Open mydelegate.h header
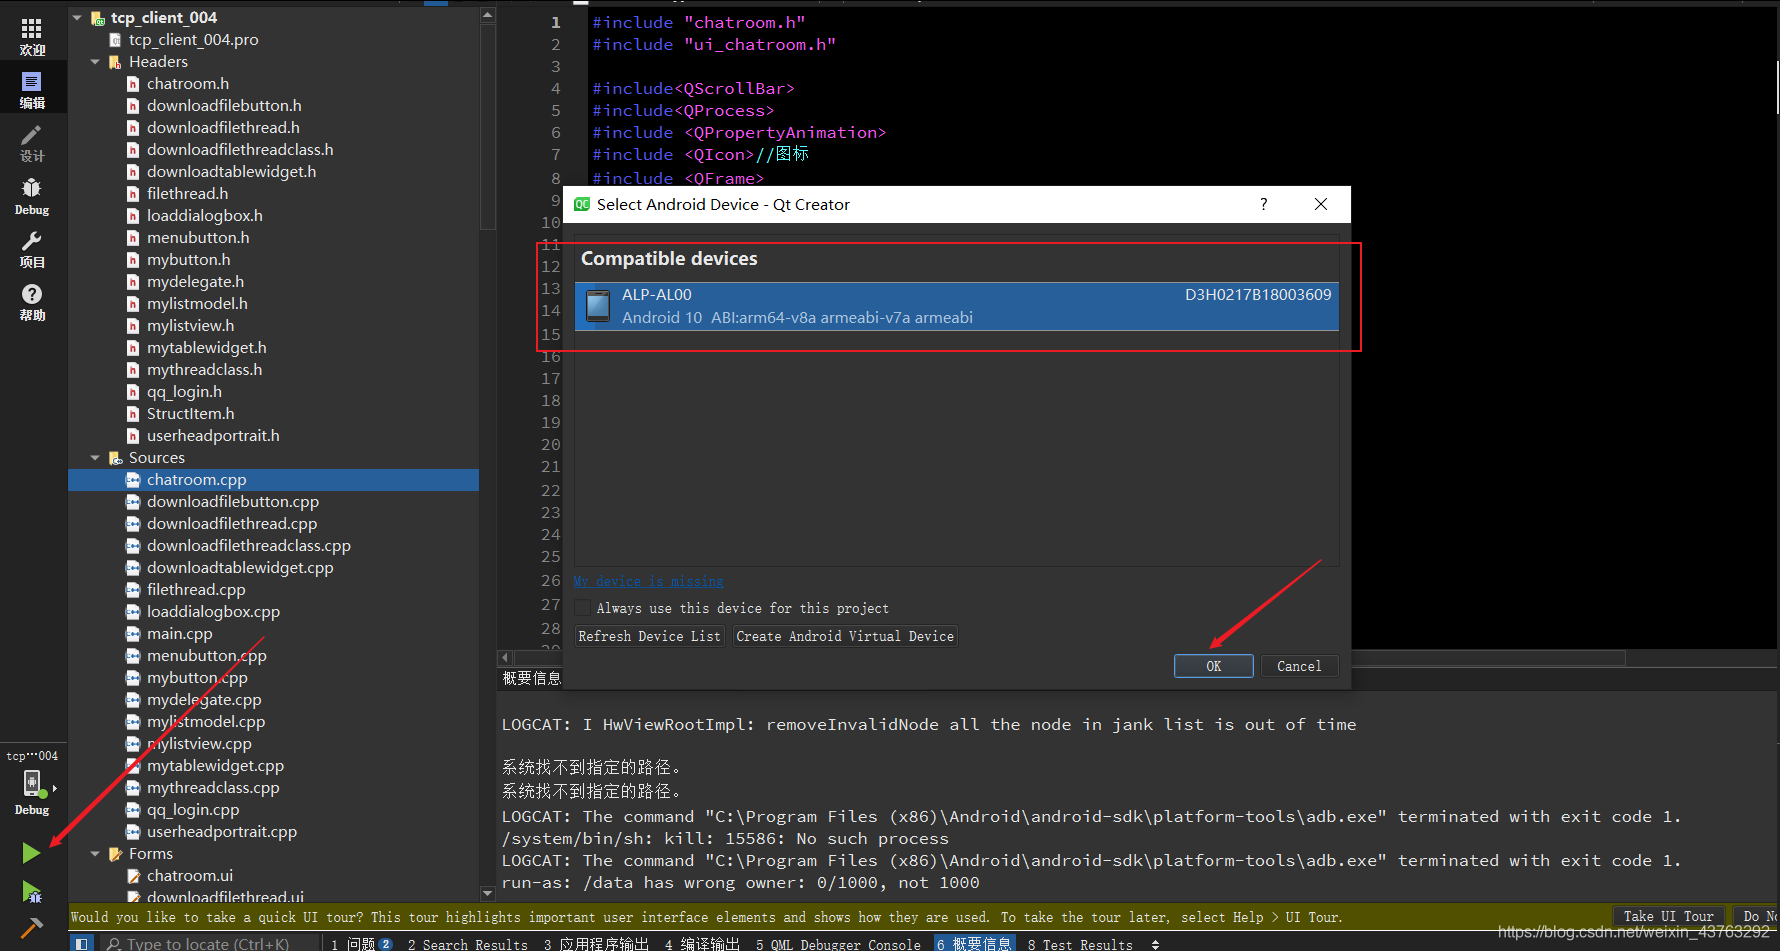Image resolution: width=1780 pixels, height=951 pixels. (195, 282)
